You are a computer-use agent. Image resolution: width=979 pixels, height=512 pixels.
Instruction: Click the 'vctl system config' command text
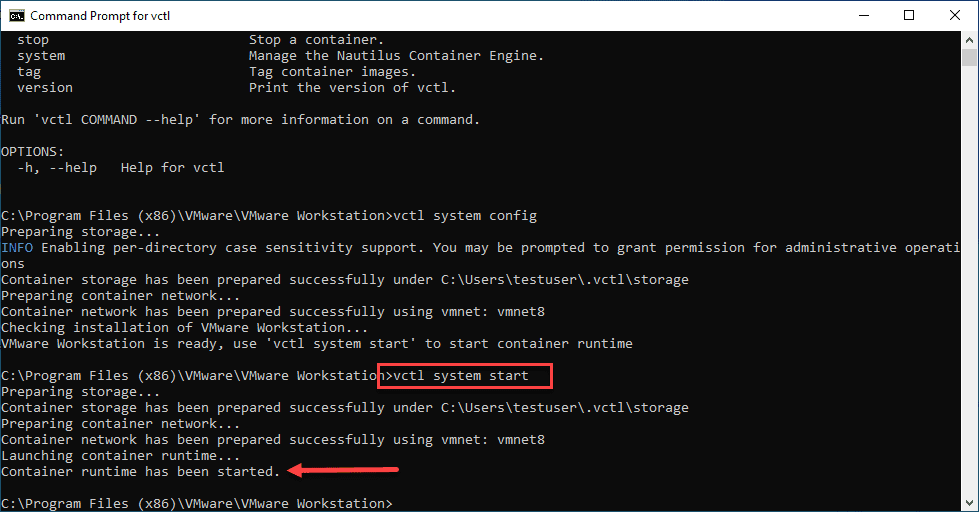pyautogui.click(x=465, y=216)
